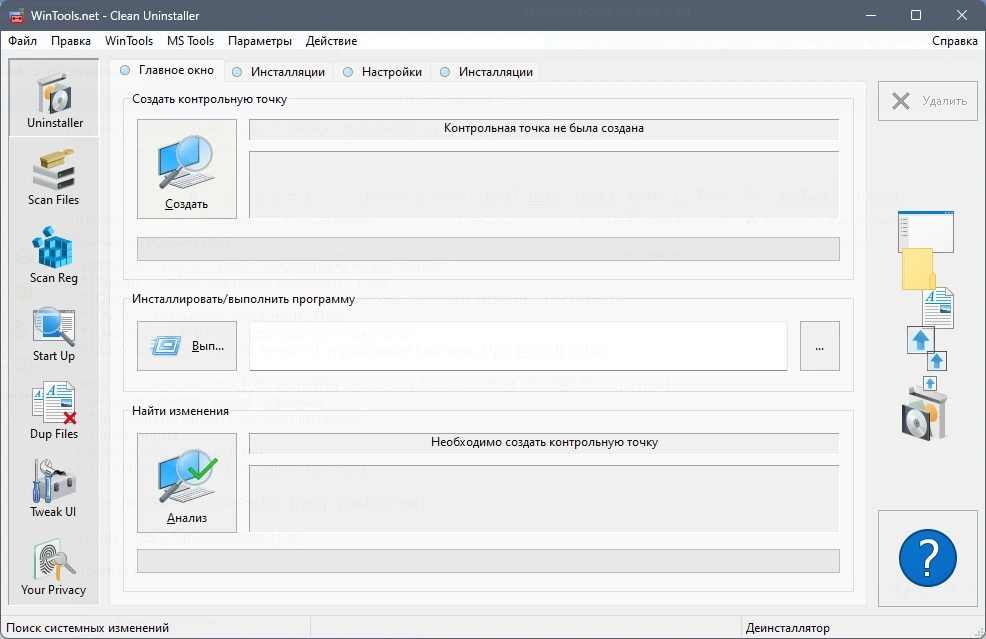
Task: Open the MS Tools menu
Action: point(191,41)
